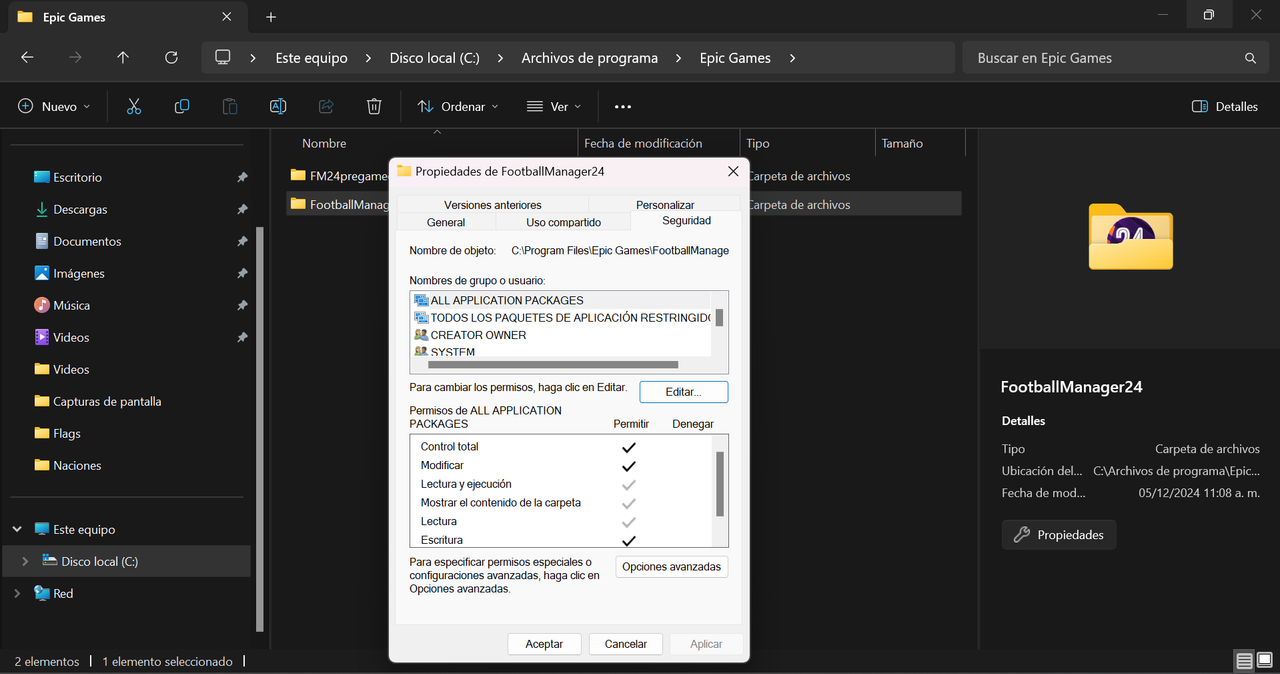Click the computer icon in address bar

(x=223, y=57)
